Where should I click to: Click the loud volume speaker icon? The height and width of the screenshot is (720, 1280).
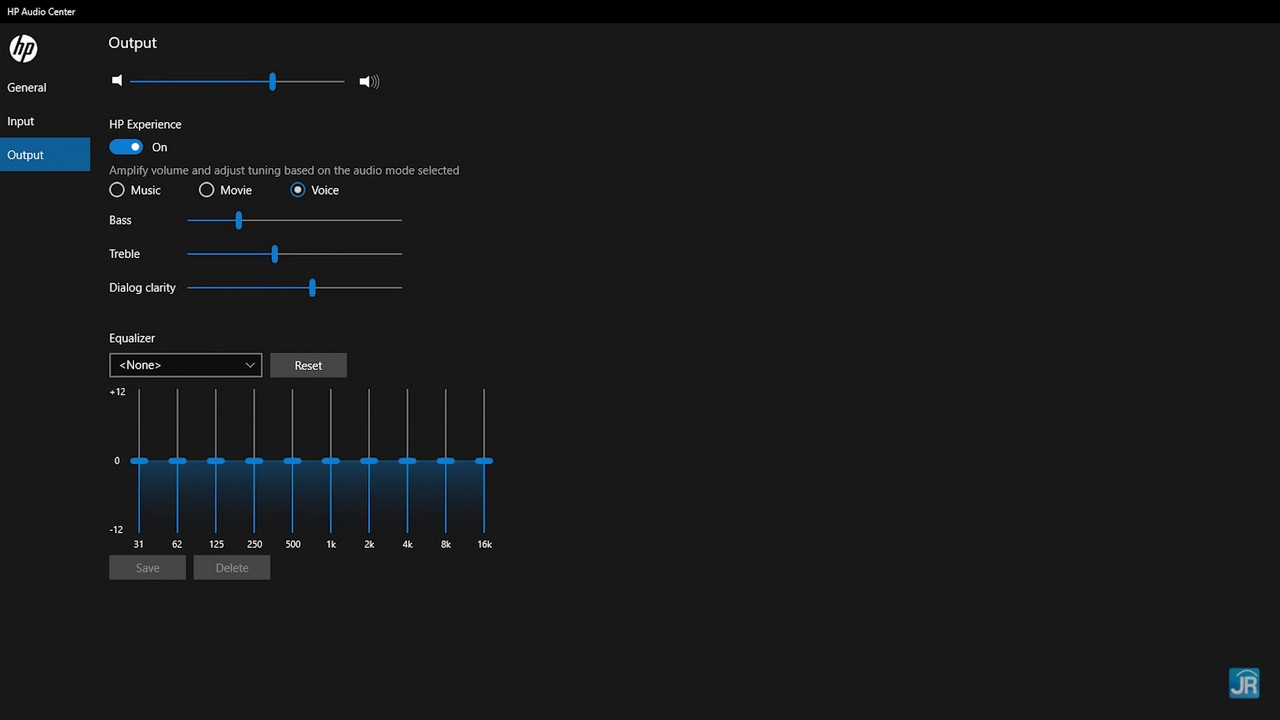tap(369, 81)
